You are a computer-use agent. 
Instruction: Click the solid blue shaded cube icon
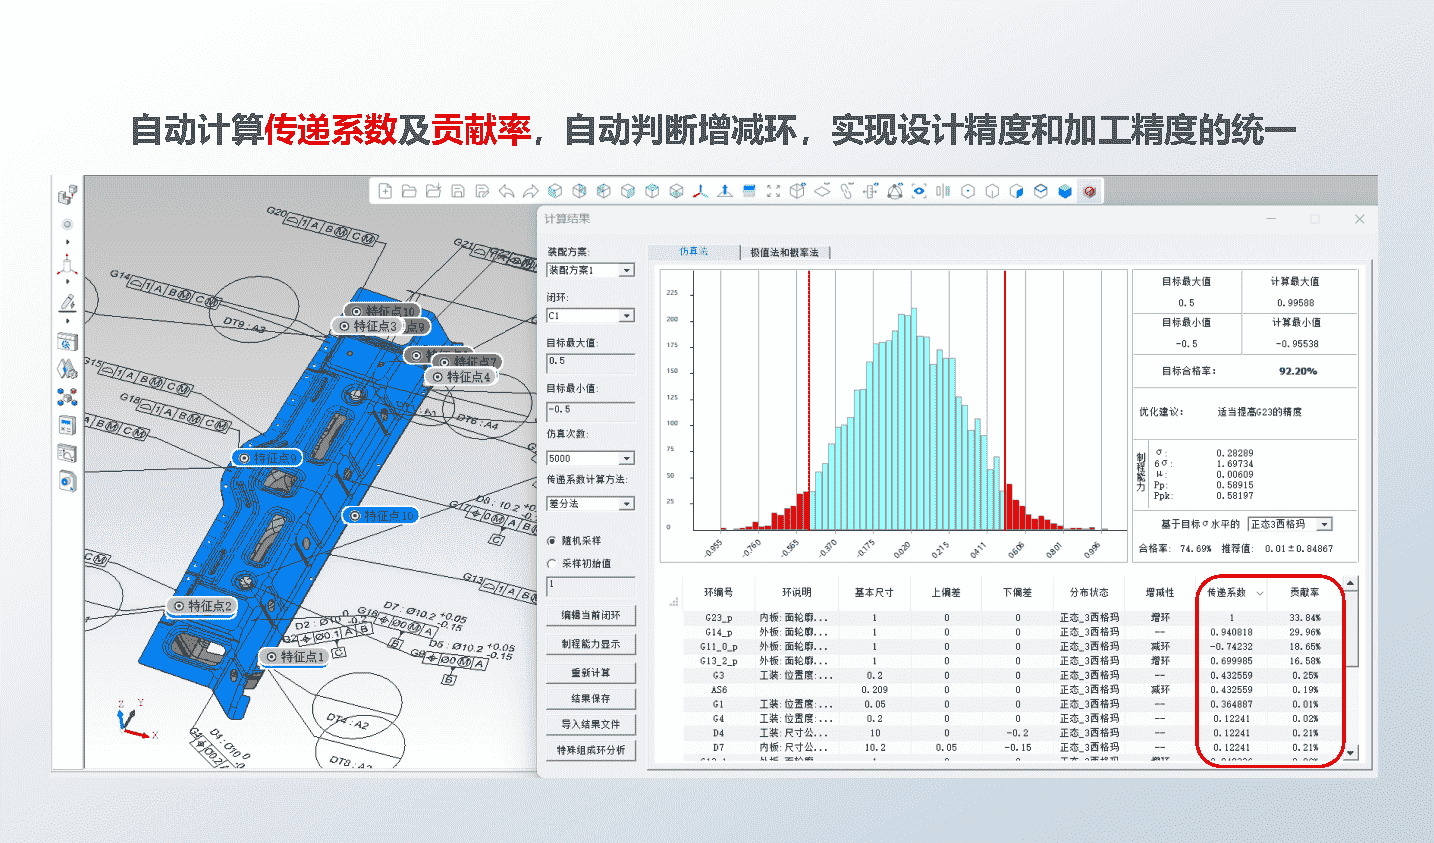(x=1065, y=191)
